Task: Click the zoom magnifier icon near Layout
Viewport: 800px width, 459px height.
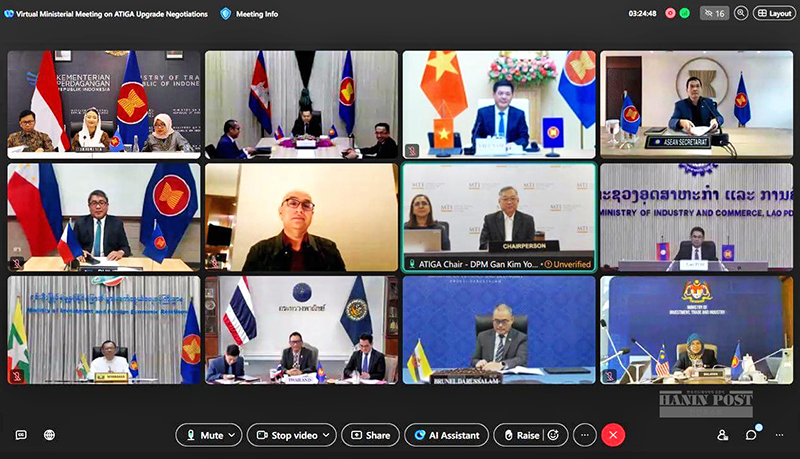Action: pyautogui.click(x=741, y=13)
